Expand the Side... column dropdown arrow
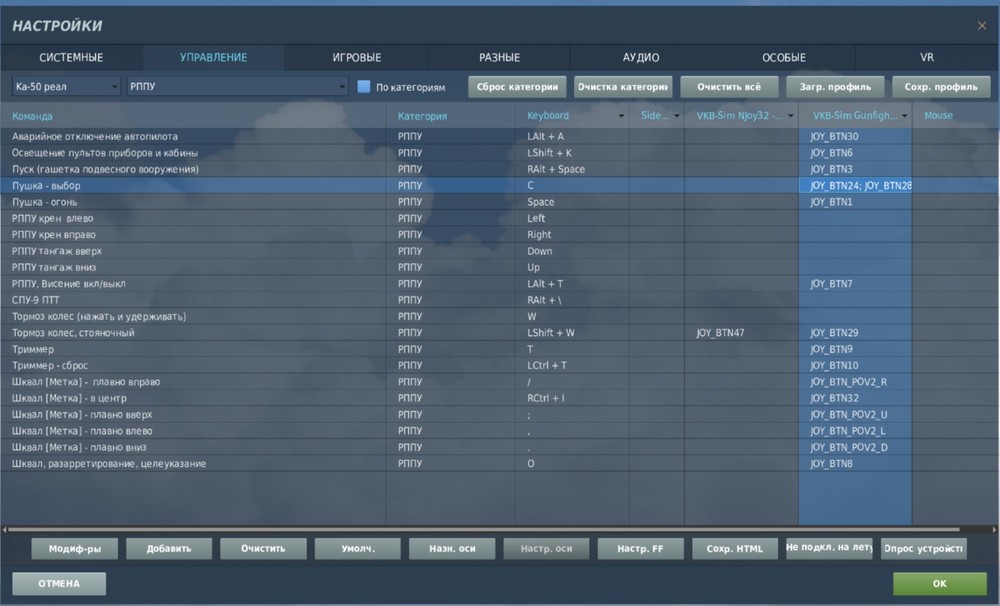 pyautogui.click(x=677, y=115)
